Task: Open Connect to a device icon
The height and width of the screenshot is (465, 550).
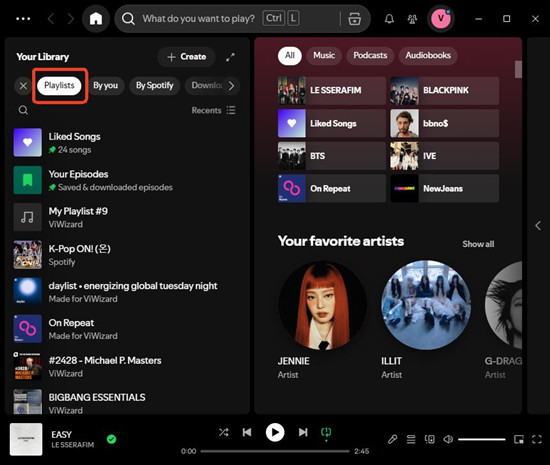Action: pyautogui.click(x=430, y=439)
